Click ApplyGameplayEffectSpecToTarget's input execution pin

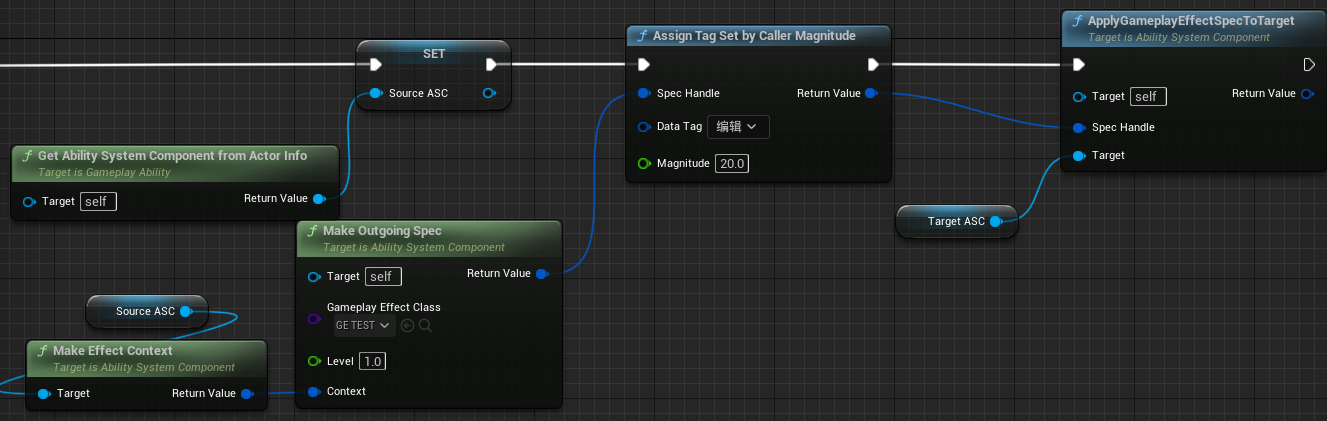(x=1078, y=65)
